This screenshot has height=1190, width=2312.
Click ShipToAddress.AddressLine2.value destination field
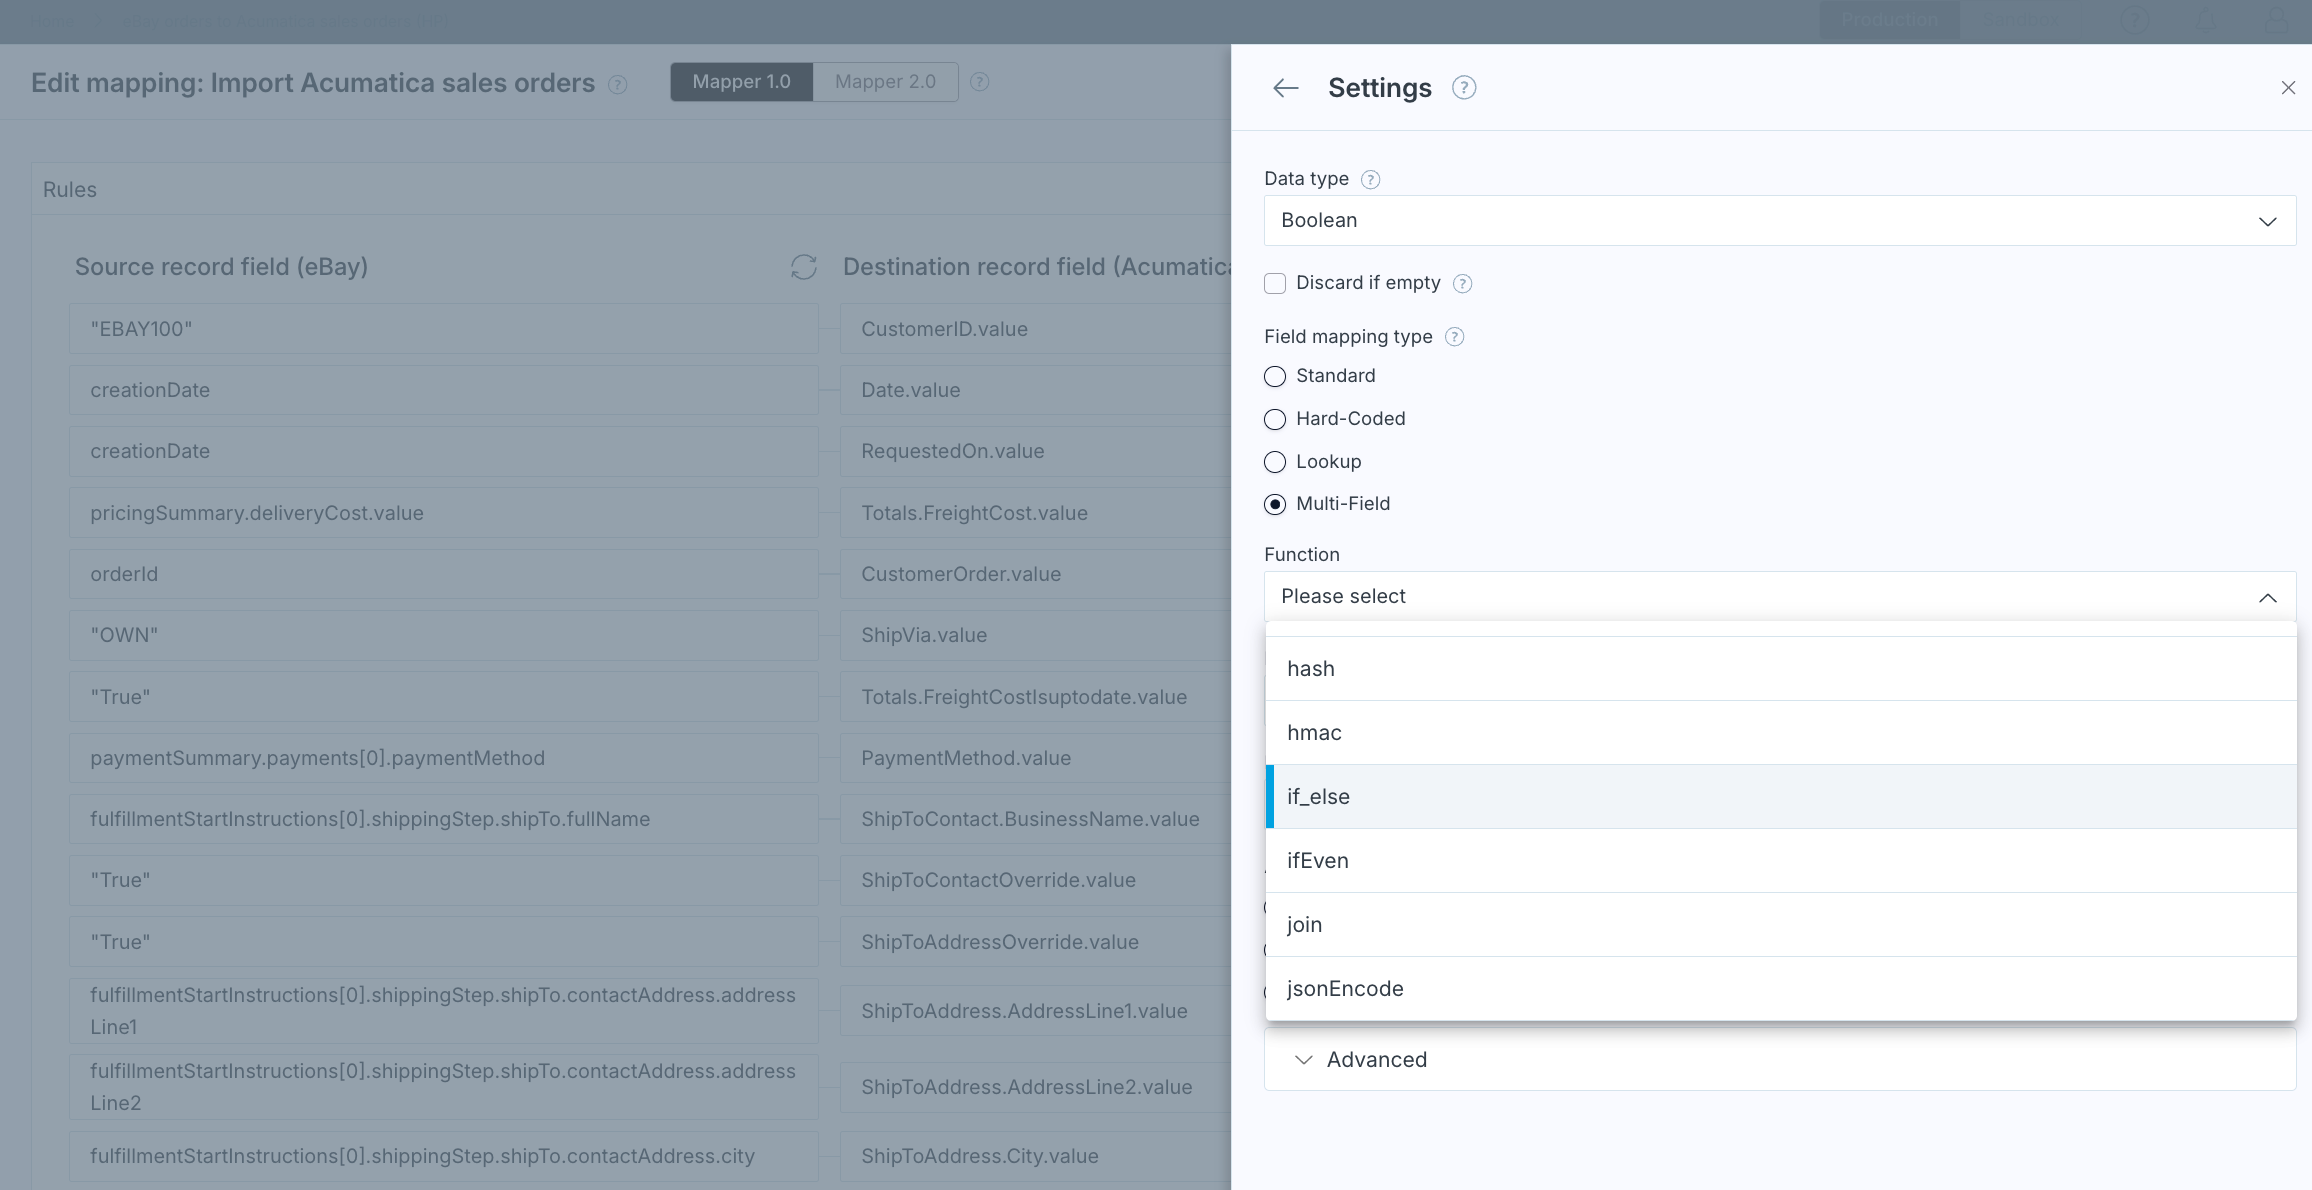click(1036, 1087)
